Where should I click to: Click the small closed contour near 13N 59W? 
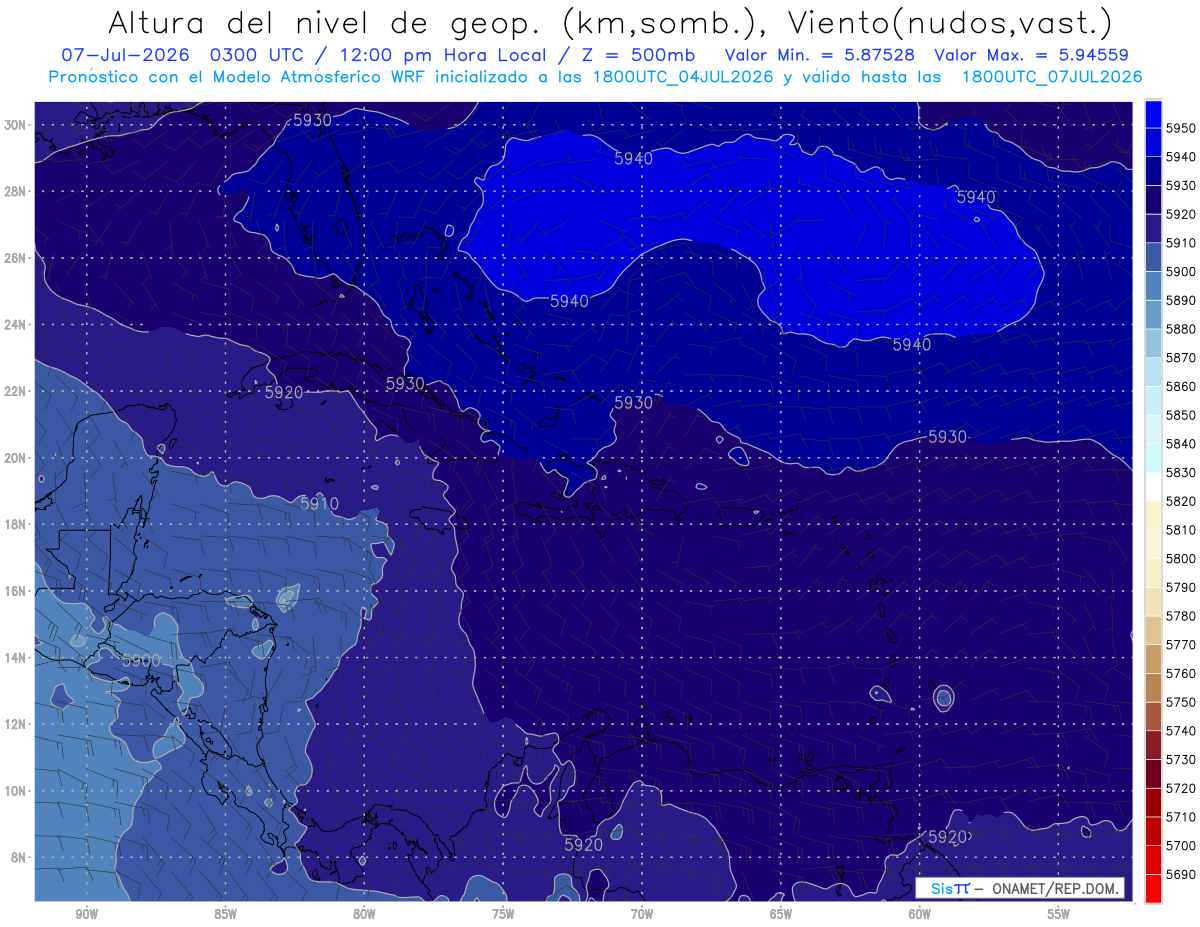[943, 697]
